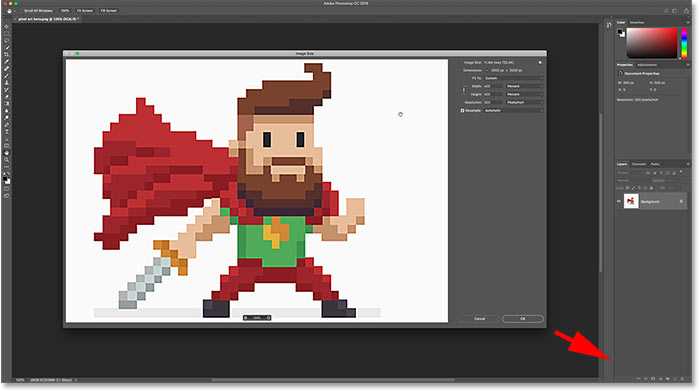Select the Gradient tool
This screenshot has height=392, width=700.
(6, 104)
